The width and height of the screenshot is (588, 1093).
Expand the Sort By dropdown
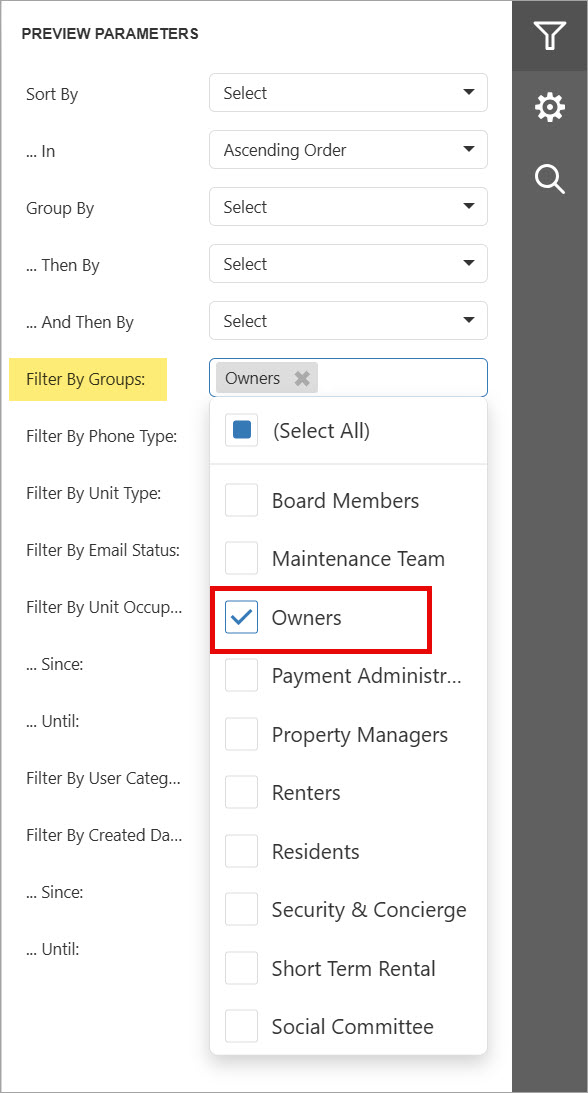click(x=348, y=93)
